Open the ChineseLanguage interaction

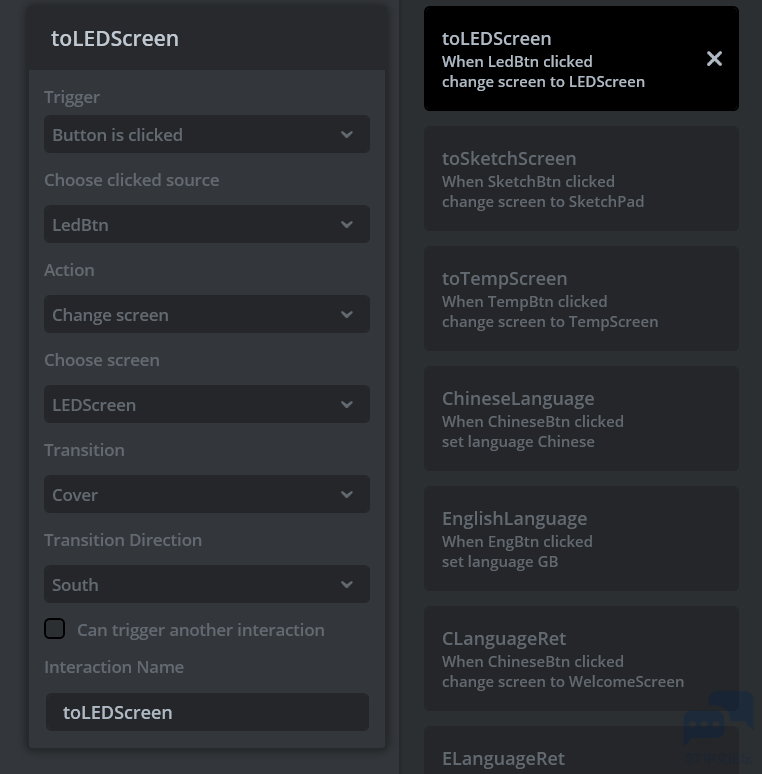click(x=580, y=419)
